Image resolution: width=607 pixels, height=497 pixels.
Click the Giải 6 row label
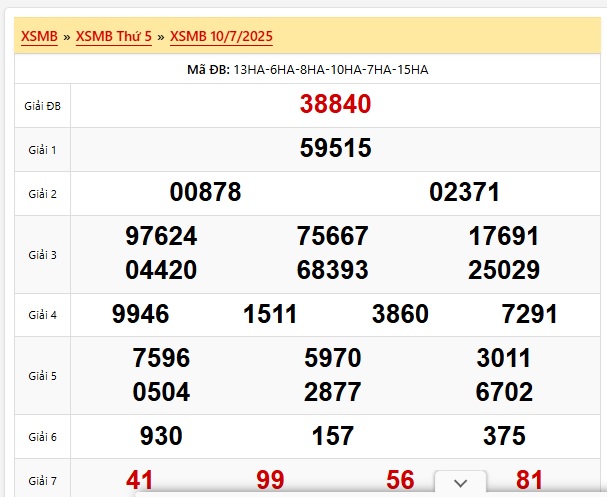[x=43, y=437]
